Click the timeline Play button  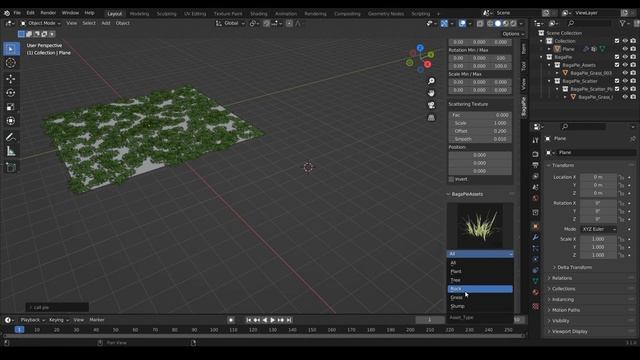point(273,320)
